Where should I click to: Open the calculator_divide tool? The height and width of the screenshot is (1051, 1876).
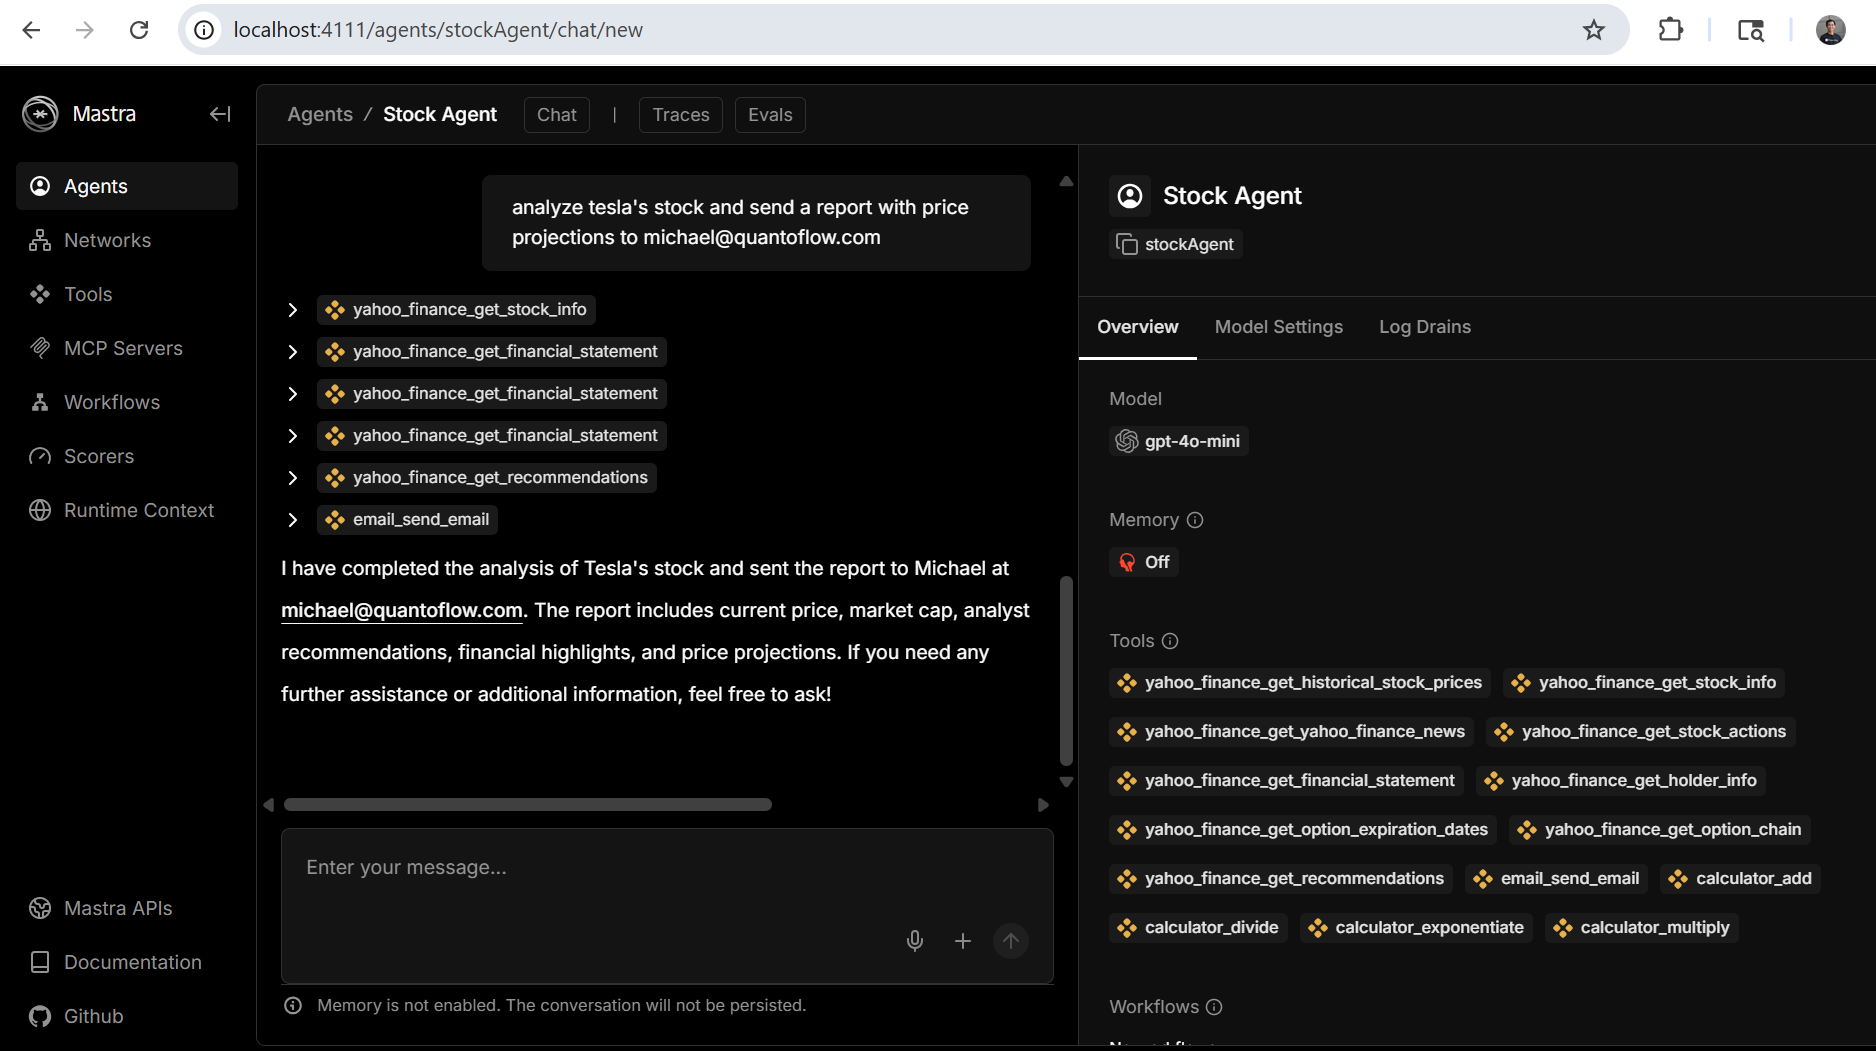point(1199,927)
